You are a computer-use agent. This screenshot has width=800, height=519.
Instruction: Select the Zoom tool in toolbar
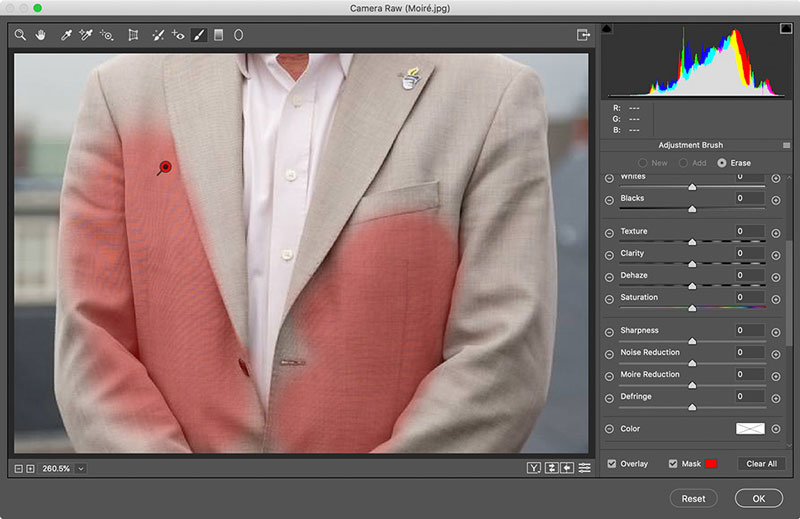point(20,35)
